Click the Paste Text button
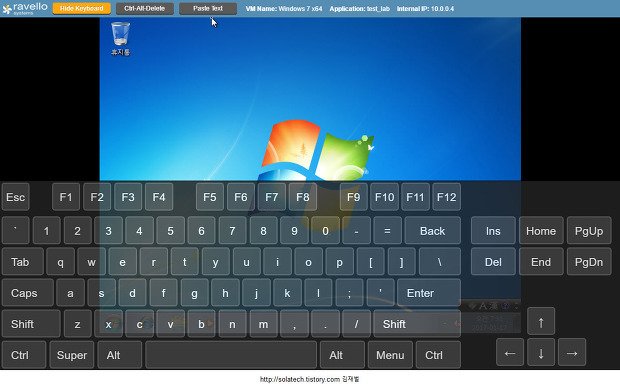Image resolution: width=620 pixels, height=388 pixels. (x=208, y=8)
